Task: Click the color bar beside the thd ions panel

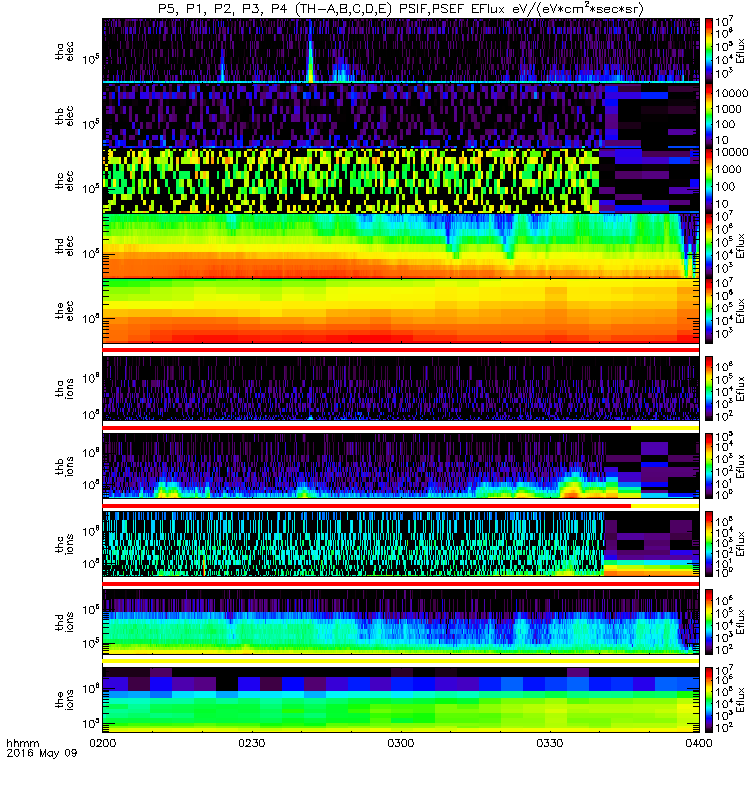Action: coord(709,622)
